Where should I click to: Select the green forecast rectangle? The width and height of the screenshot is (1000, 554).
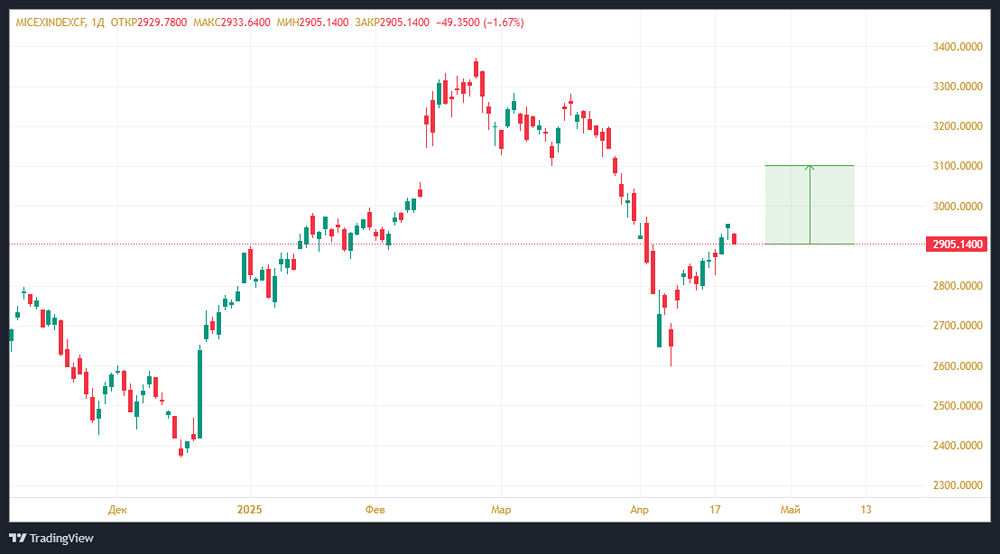coord(835,205)
